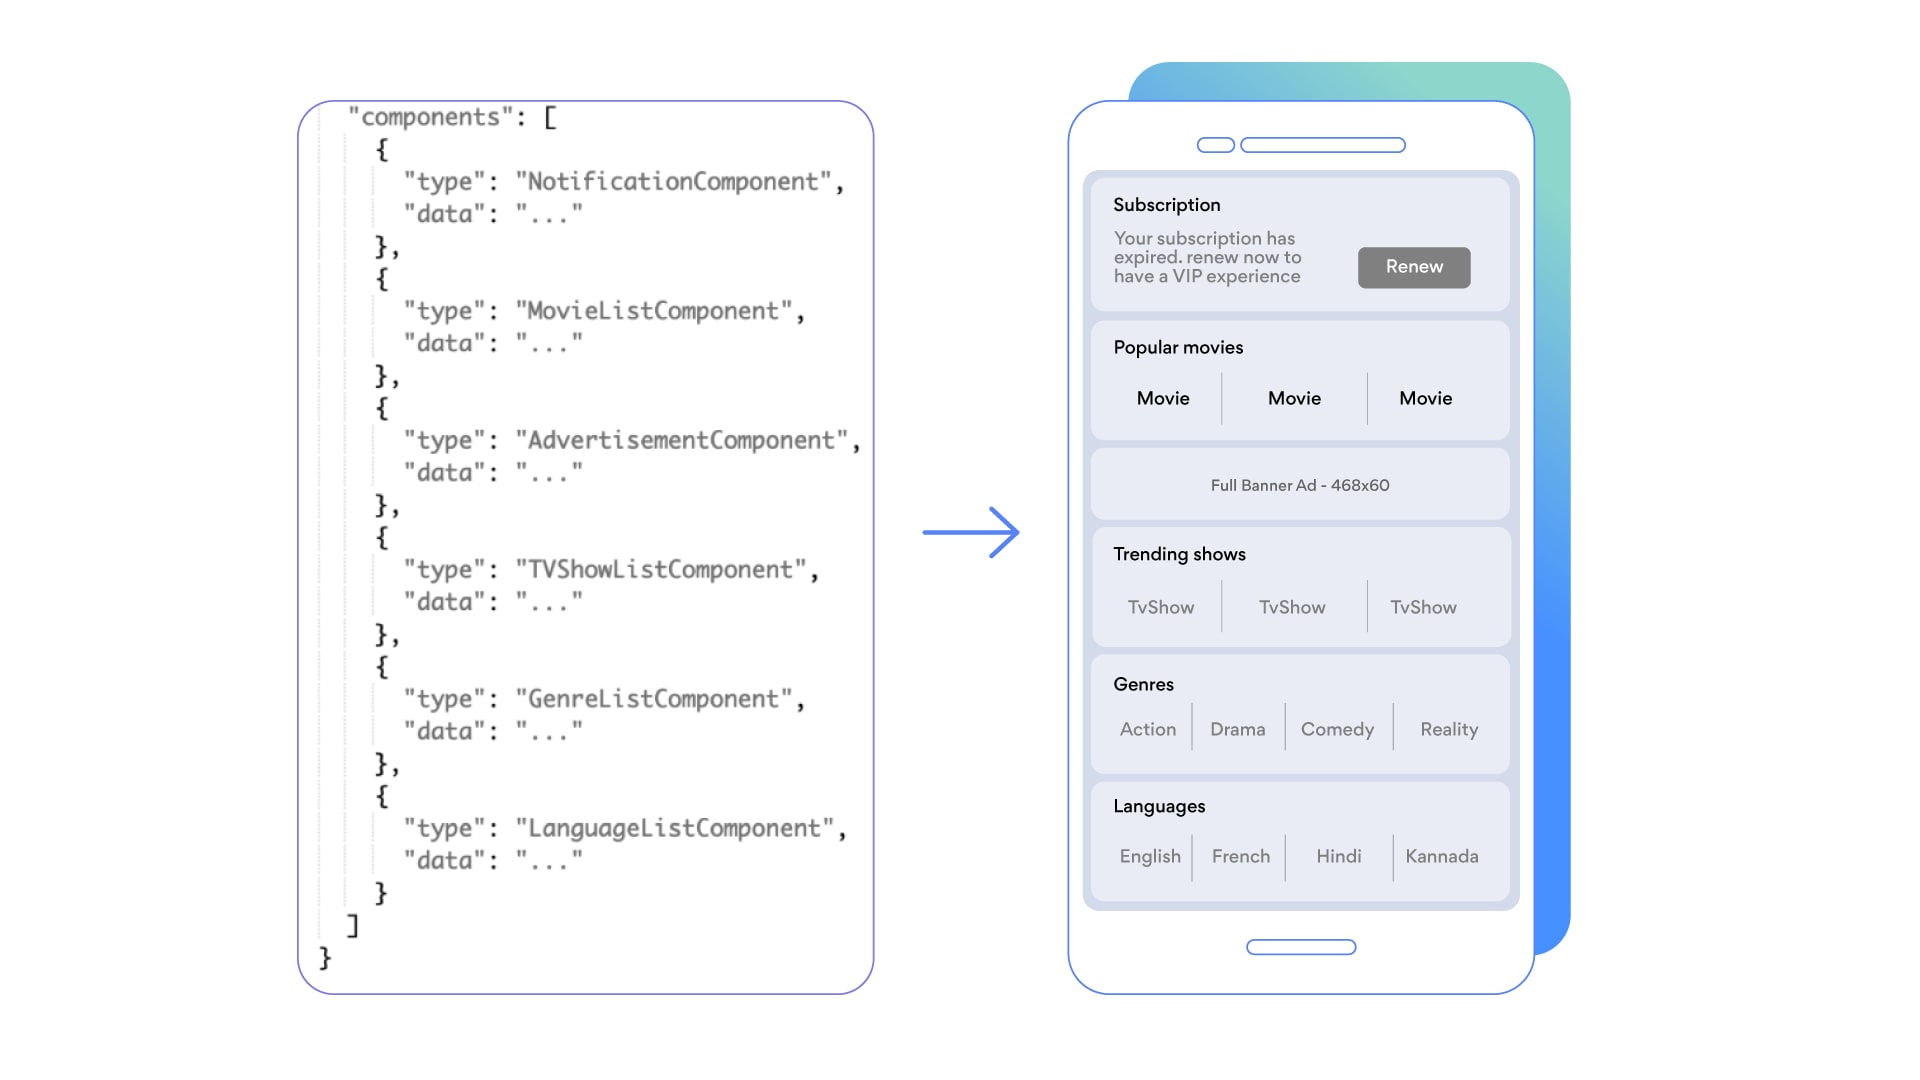Tap the small pill in phone header
The width and height of the screenshot is (1920, 1080).
(1216, 145)
